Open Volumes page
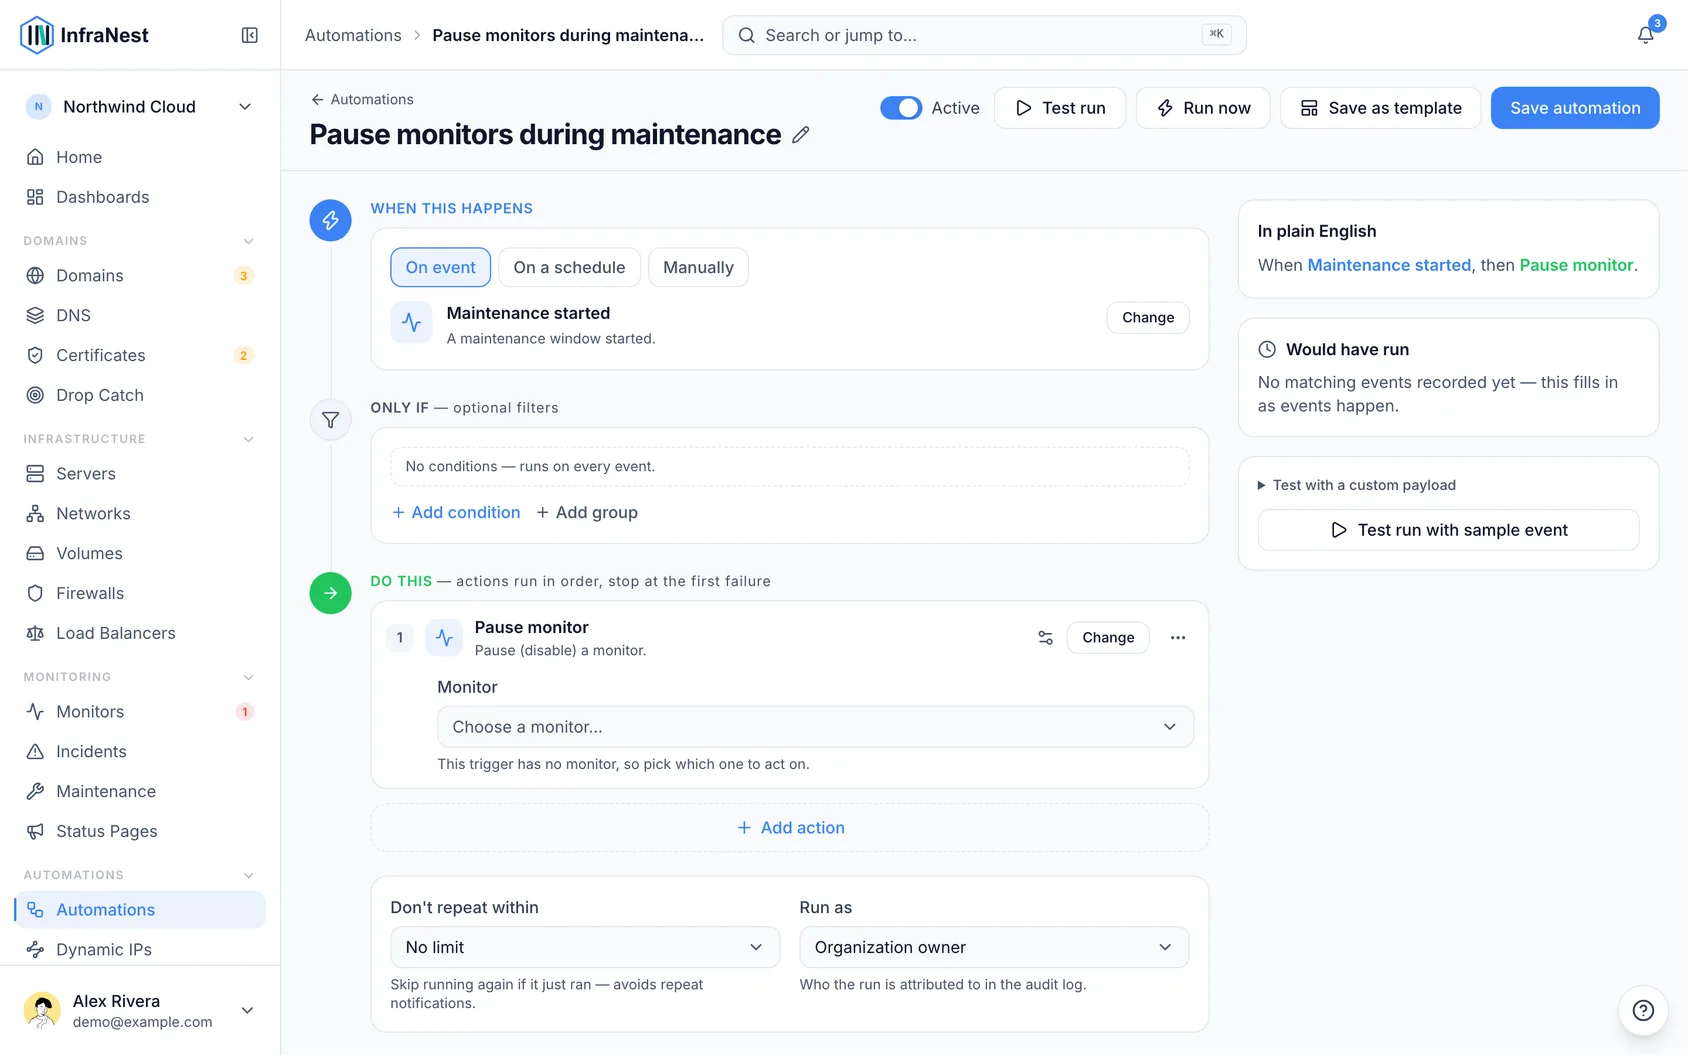The height and width of the screenshot is (1055, 1688). tap(140, 553)
